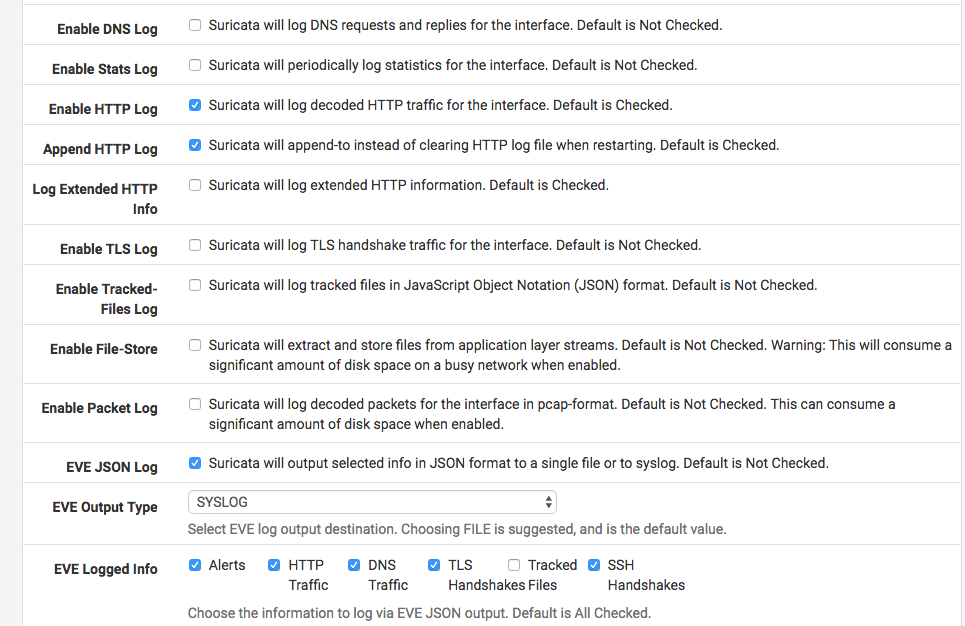This screenshot has height=626, width=965.
Task: Uncheck the Enable HTTP Log option
Action: point(195,105)
